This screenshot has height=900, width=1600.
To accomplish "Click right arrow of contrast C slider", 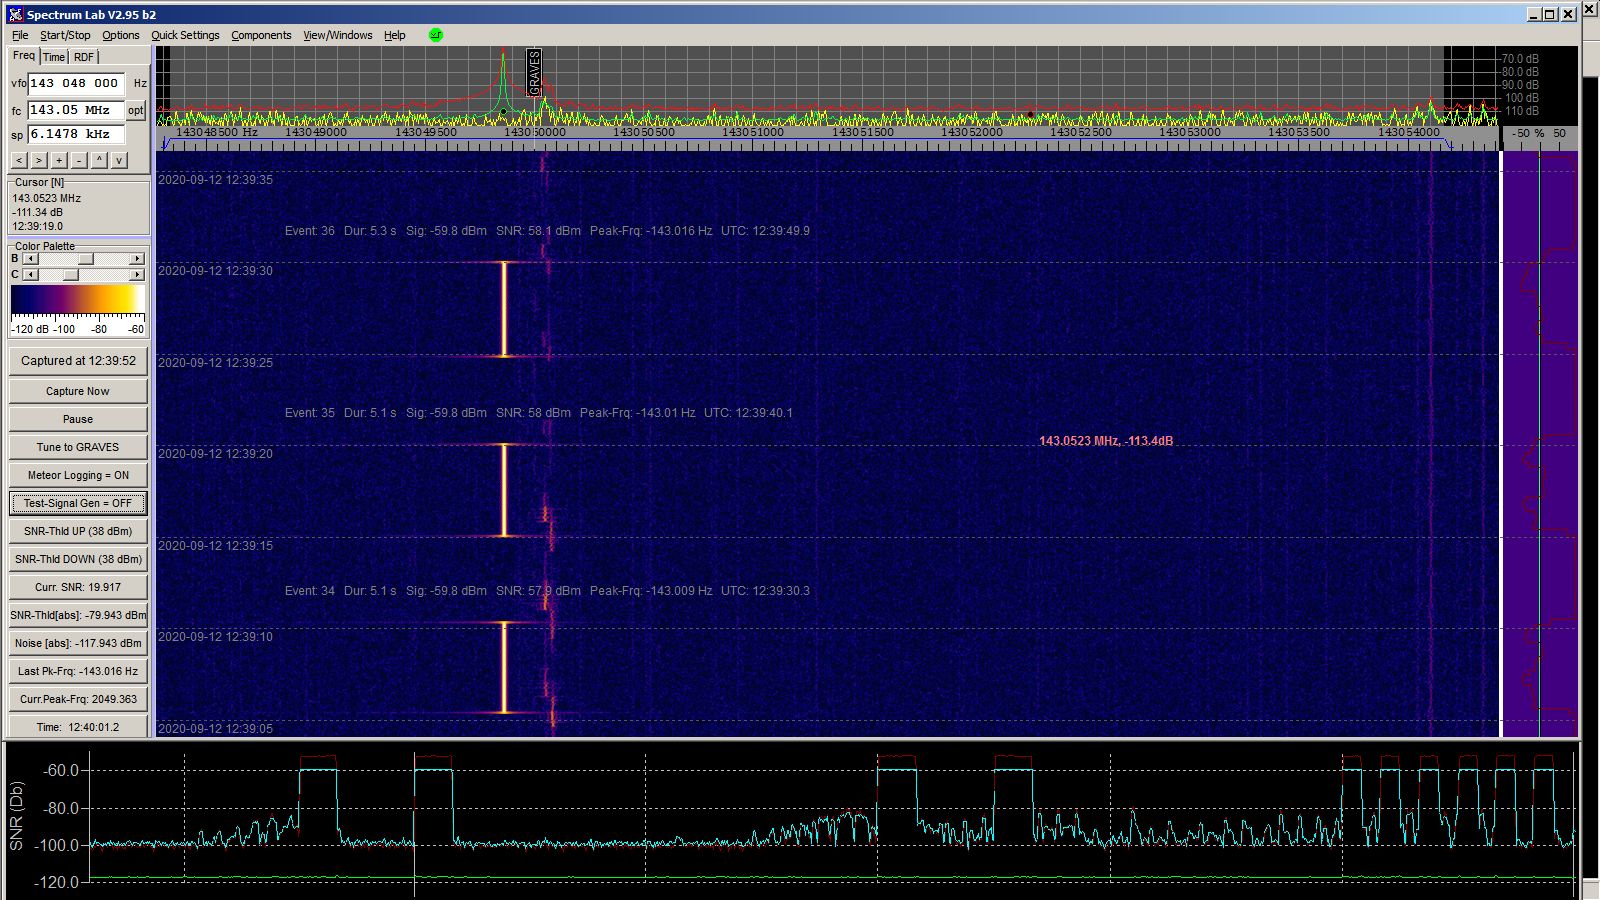I will tap(137, 274).
